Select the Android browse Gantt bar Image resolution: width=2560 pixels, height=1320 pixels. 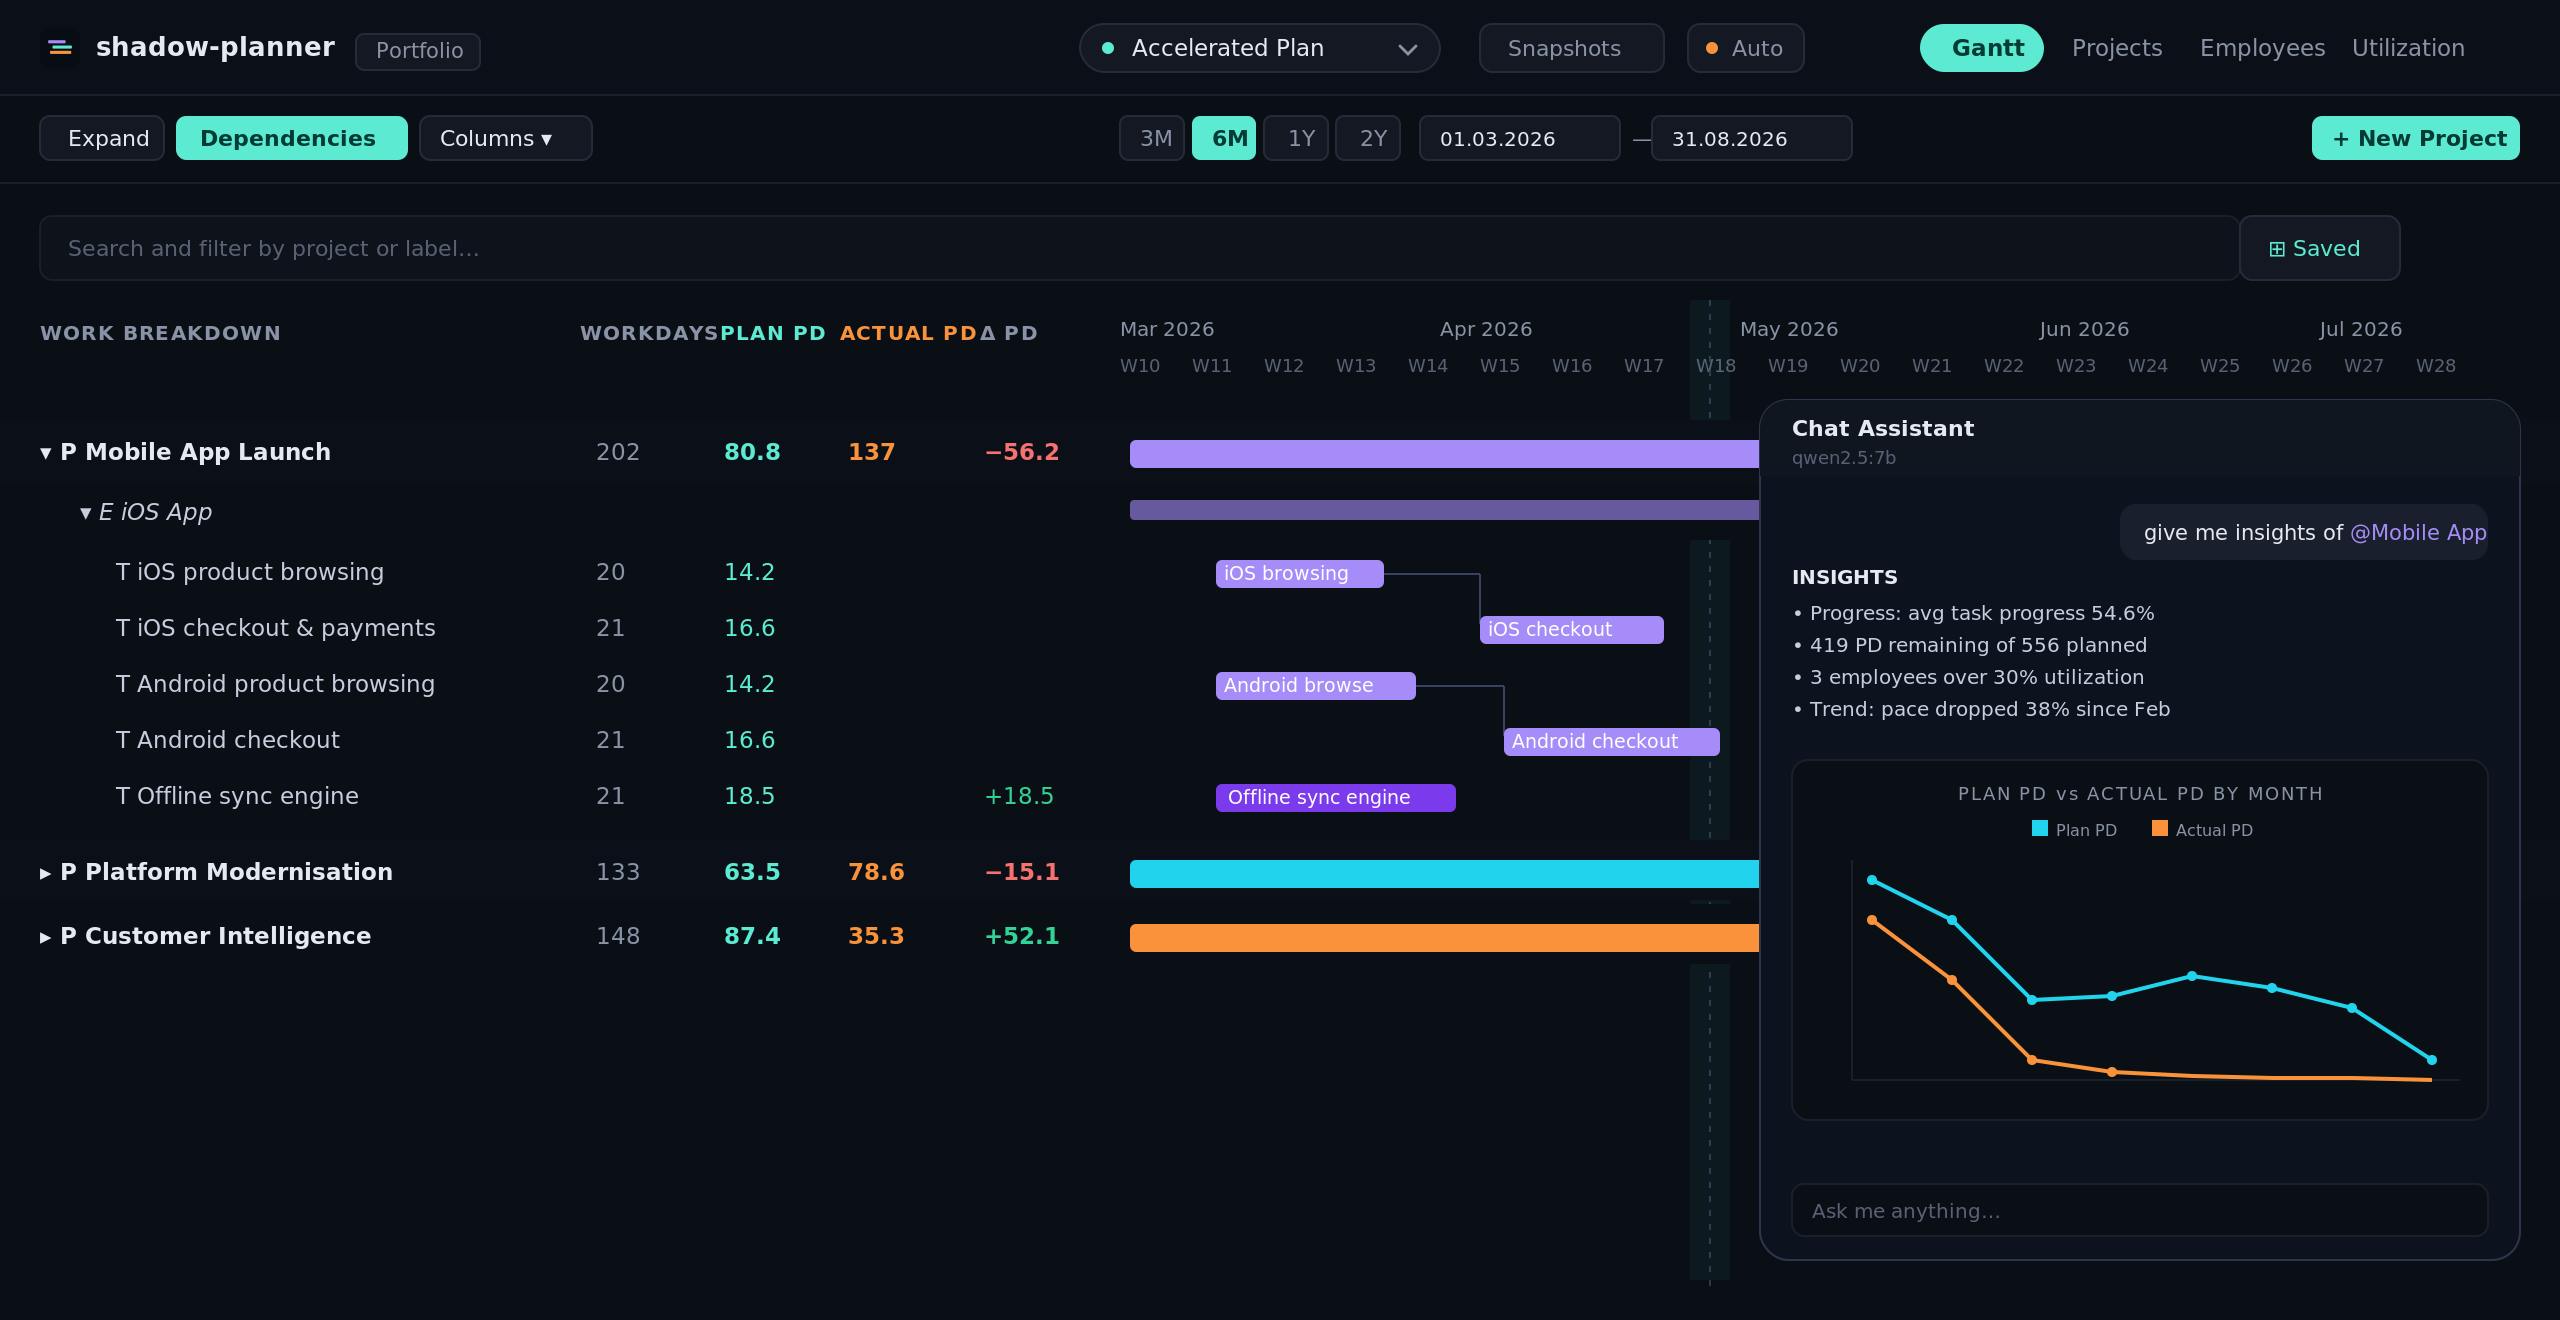click(1316, 686)
